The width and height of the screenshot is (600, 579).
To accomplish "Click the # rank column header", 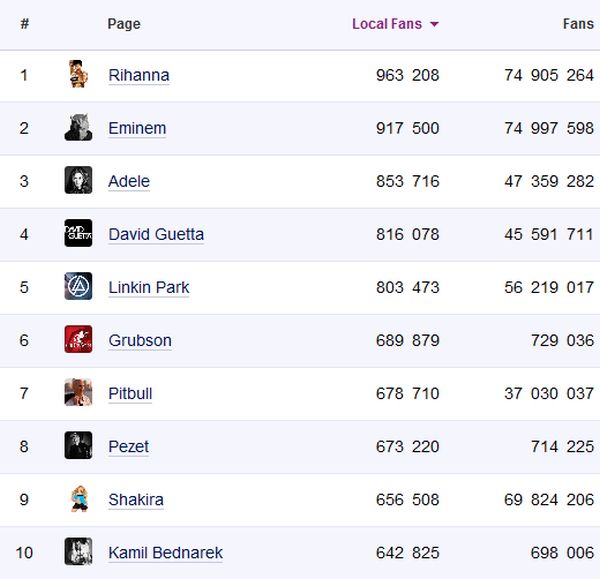I will (24, 24).
